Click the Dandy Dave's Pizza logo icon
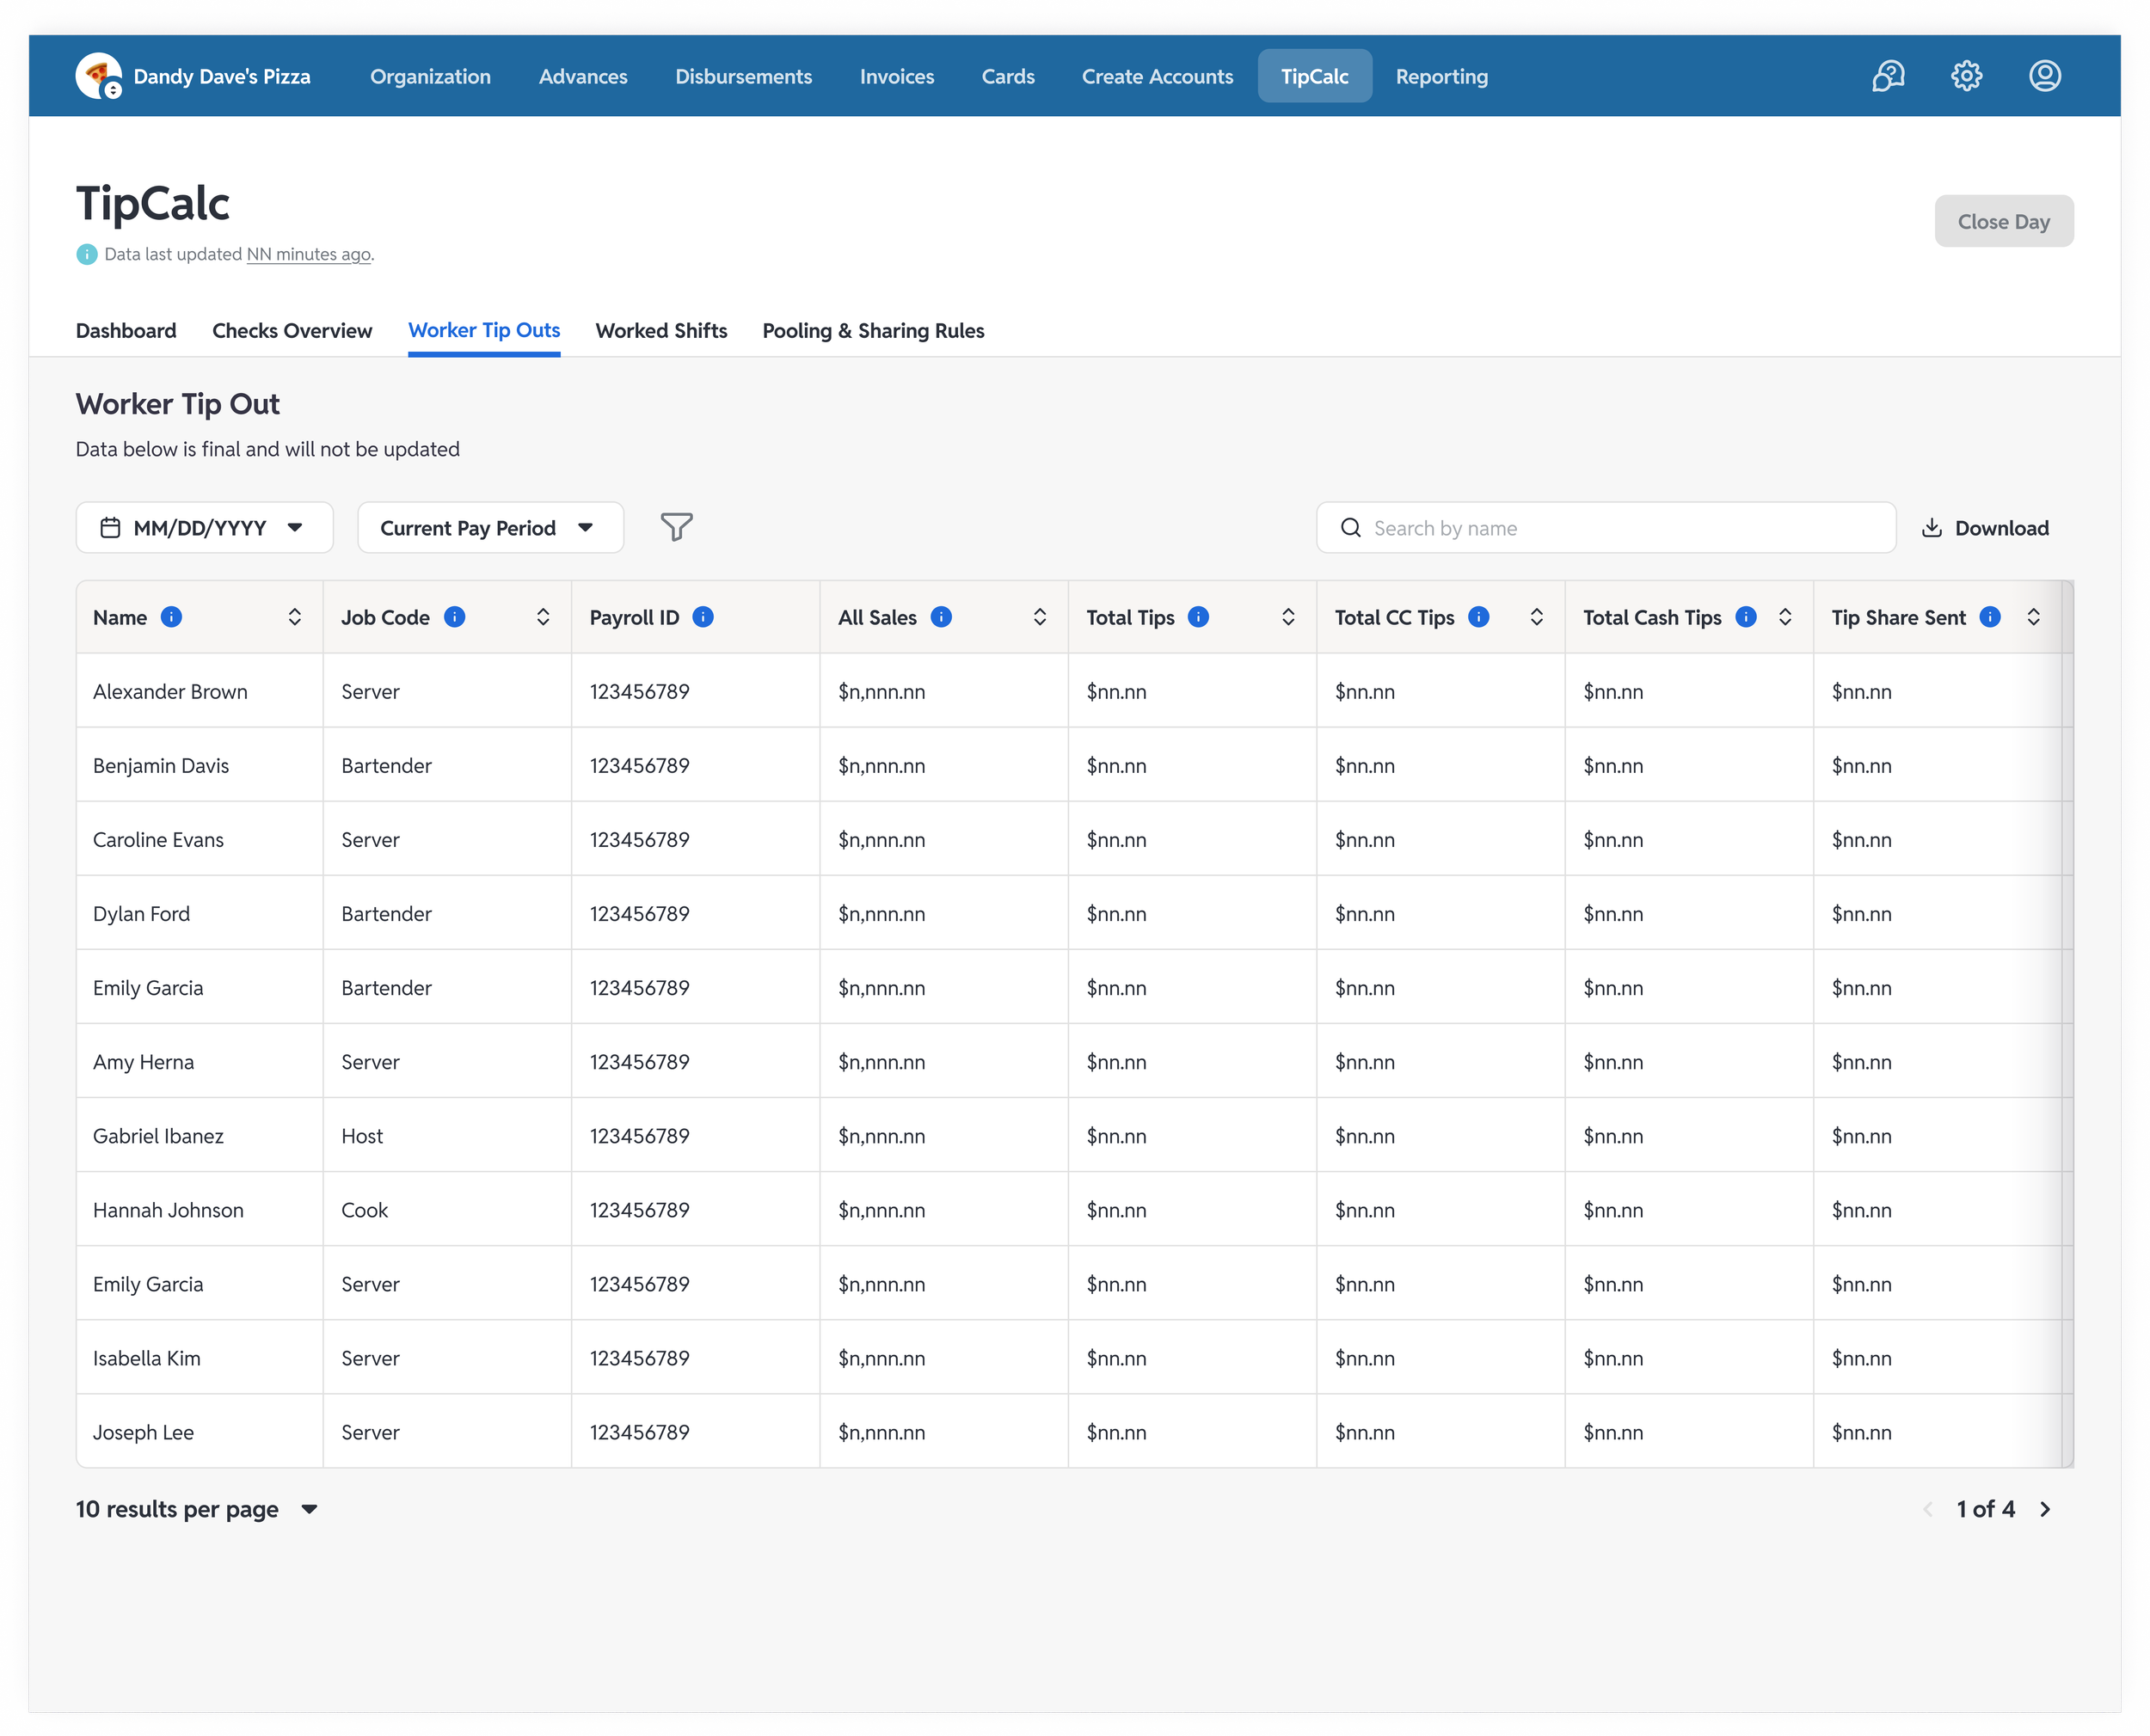Viewport: 2150px width, 1736px height. pyautogui.click(x=98, y=76)
